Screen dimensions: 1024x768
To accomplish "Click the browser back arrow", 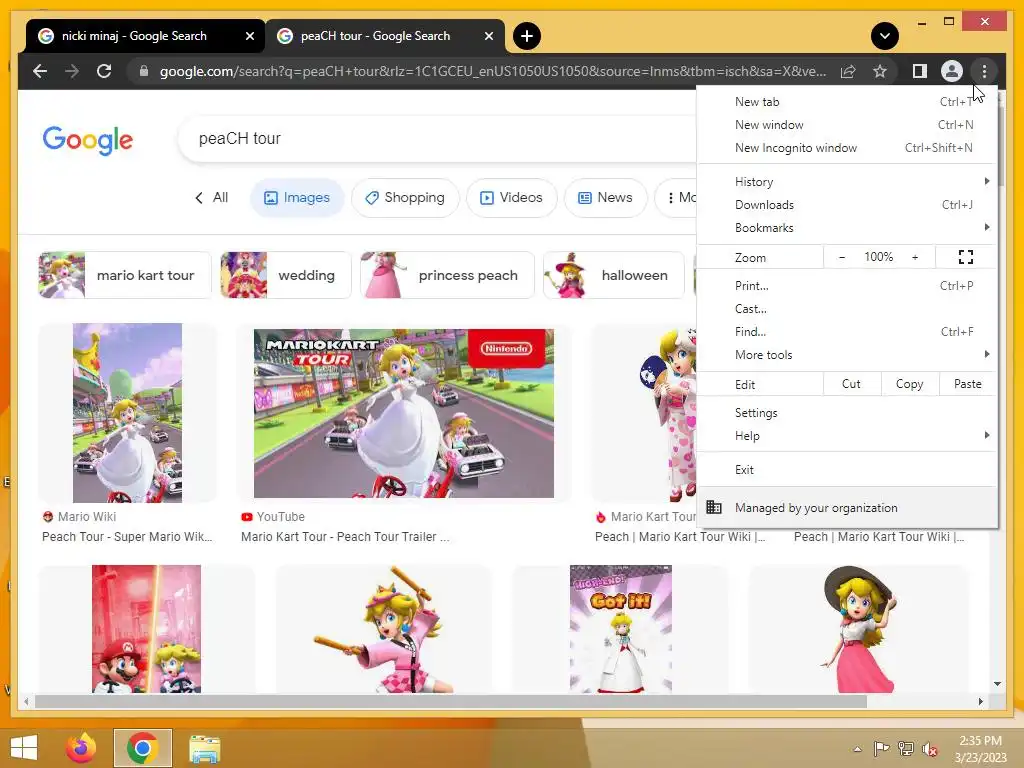I will (40, 71).
